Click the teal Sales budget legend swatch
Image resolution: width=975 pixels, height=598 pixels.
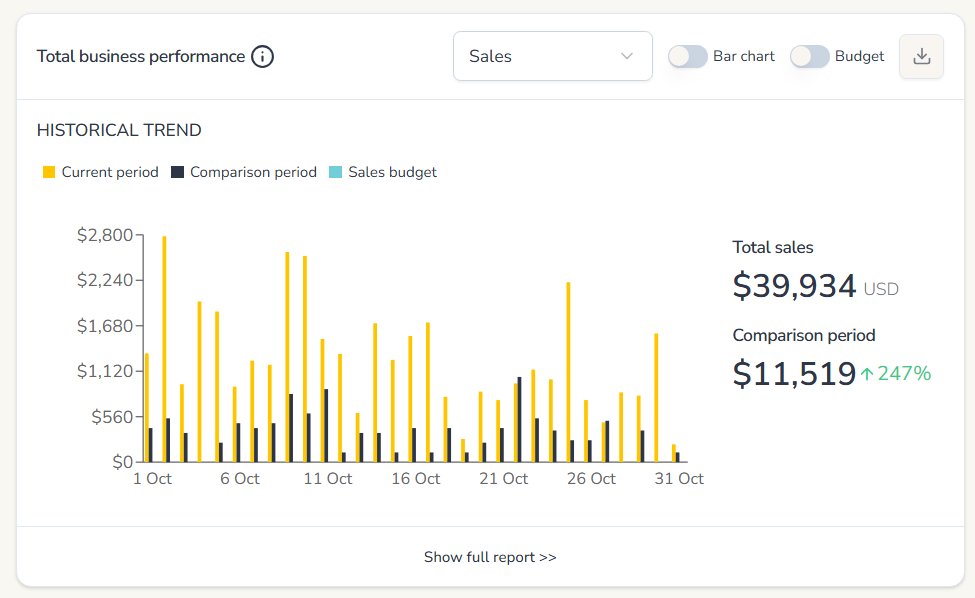(334, 172)
